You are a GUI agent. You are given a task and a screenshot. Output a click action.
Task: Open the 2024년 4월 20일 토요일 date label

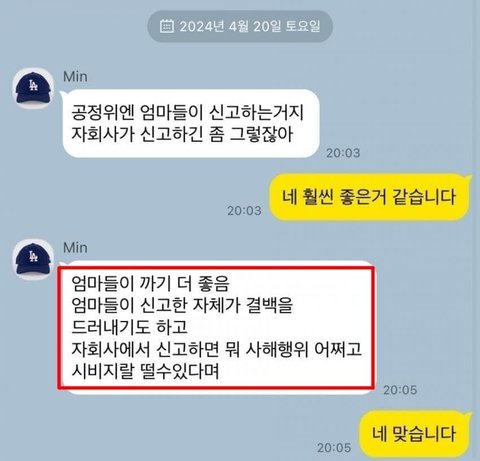(250, 26)
